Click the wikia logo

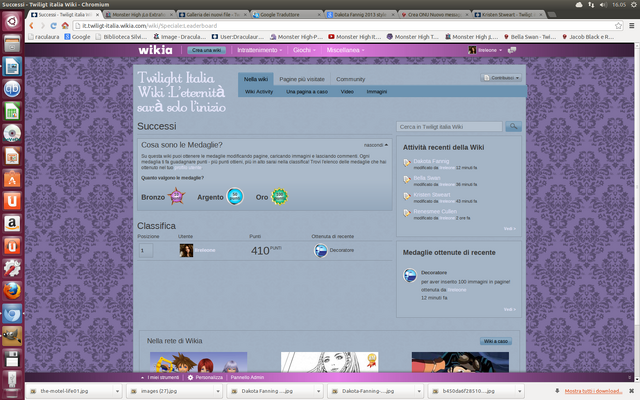click(155, 50)
